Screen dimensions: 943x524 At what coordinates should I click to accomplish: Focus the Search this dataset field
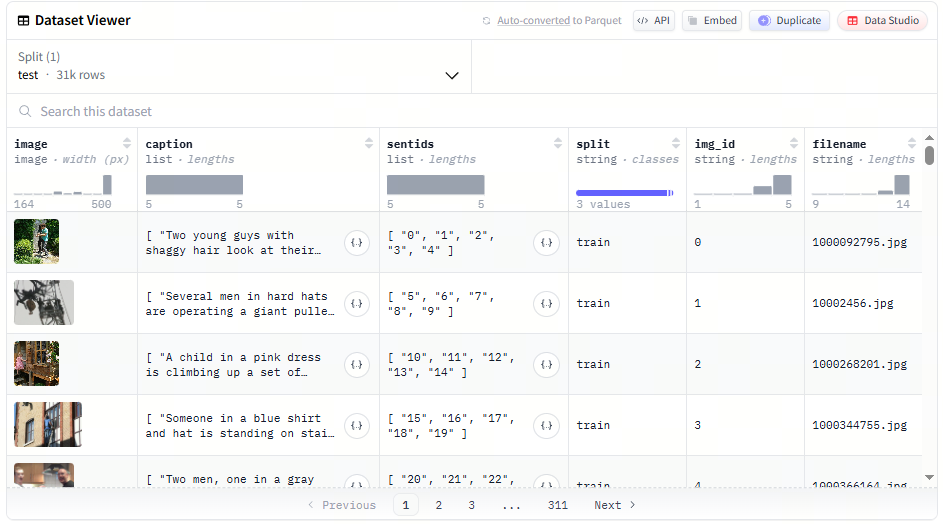tap(472, 111)
